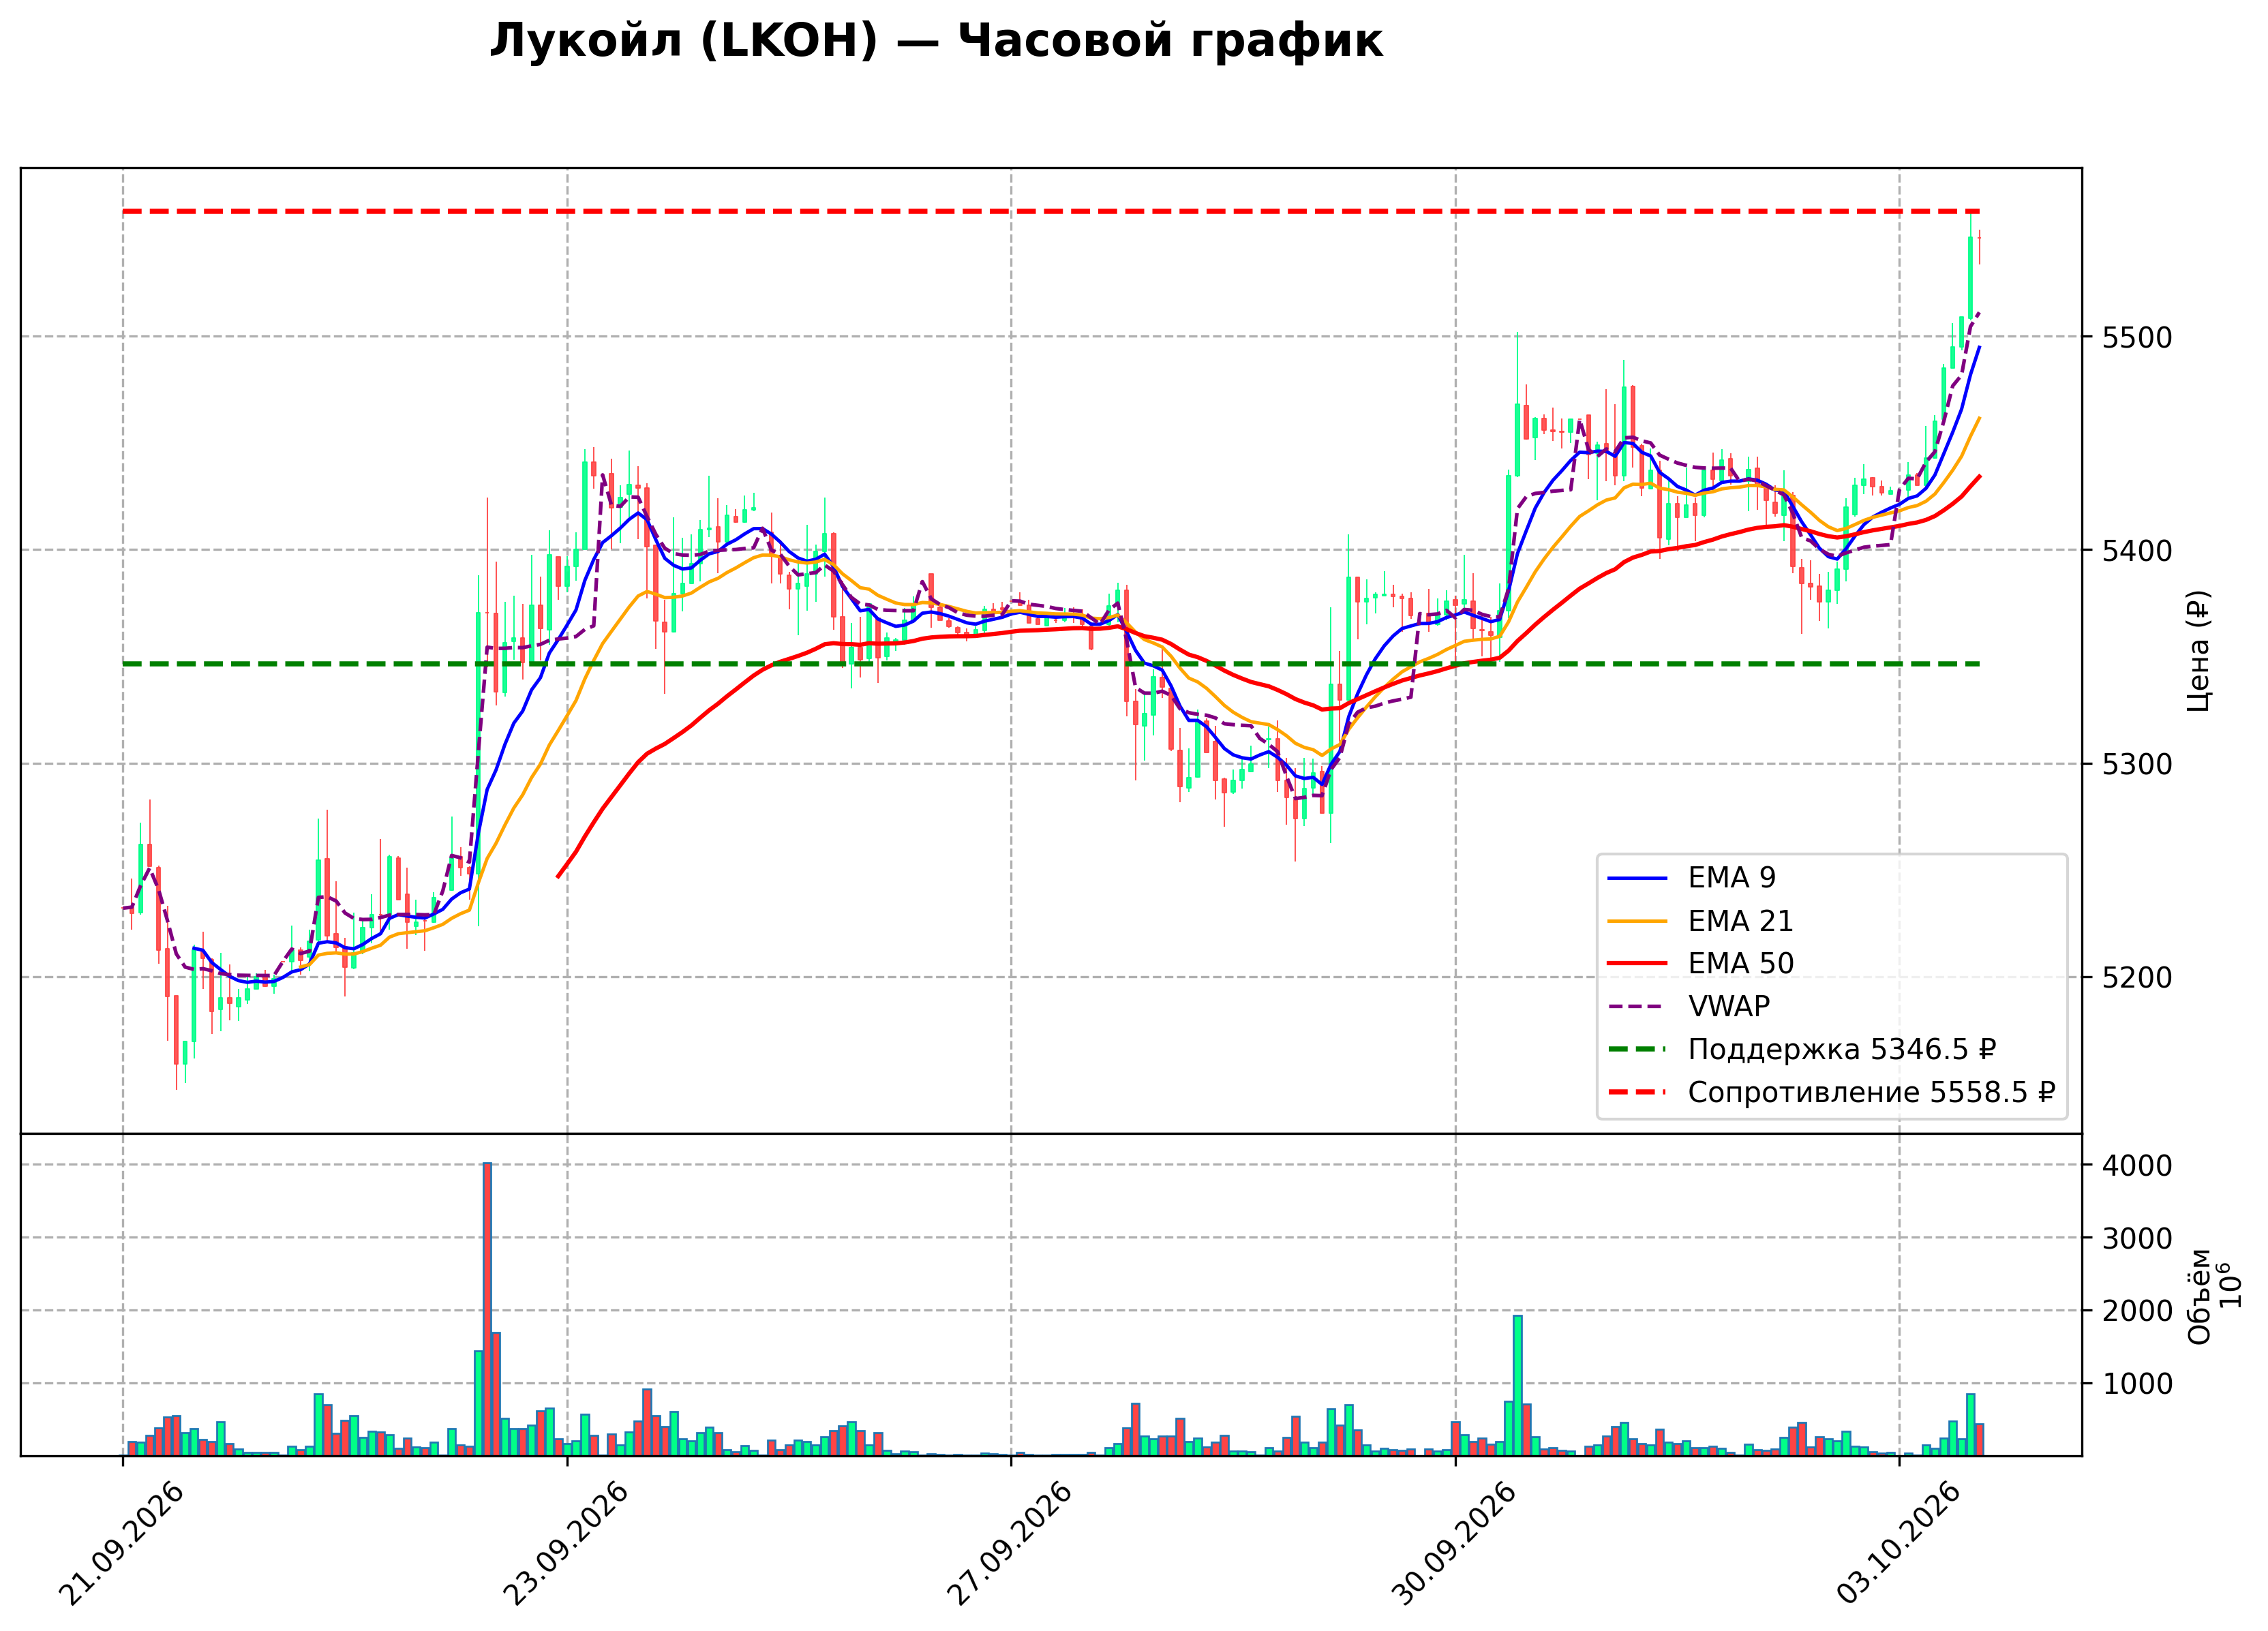The width and height of the screenshot is (2268, 1631).
Task: Click the date label 21.09.2026
Action: pyautogui.click(x=122, y=1544)
